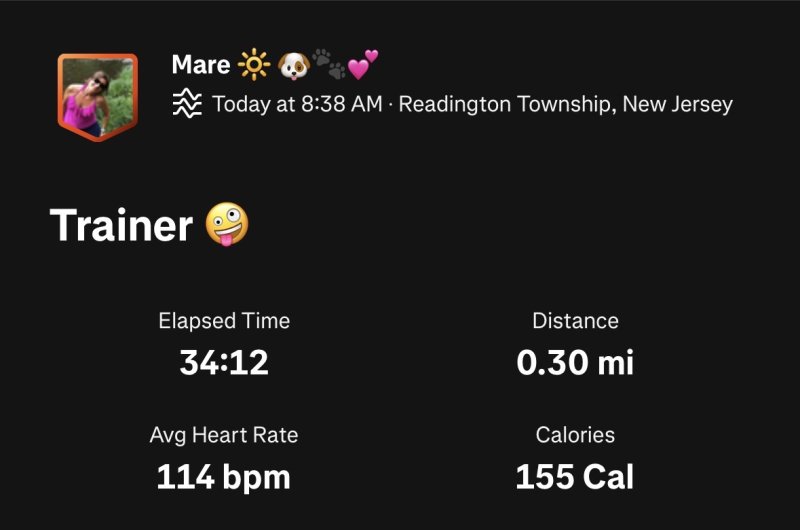Click the Today at 8:38 AM timestamp
This screenshot has height=530, width=800.
coord(296,104)
